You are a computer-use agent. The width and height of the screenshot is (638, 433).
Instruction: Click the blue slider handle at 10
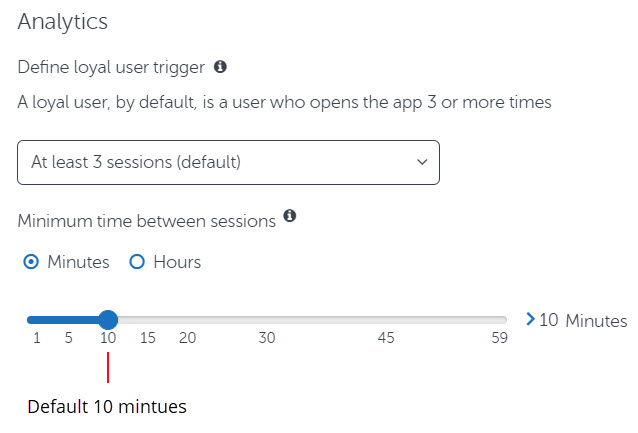click(108, 320)
